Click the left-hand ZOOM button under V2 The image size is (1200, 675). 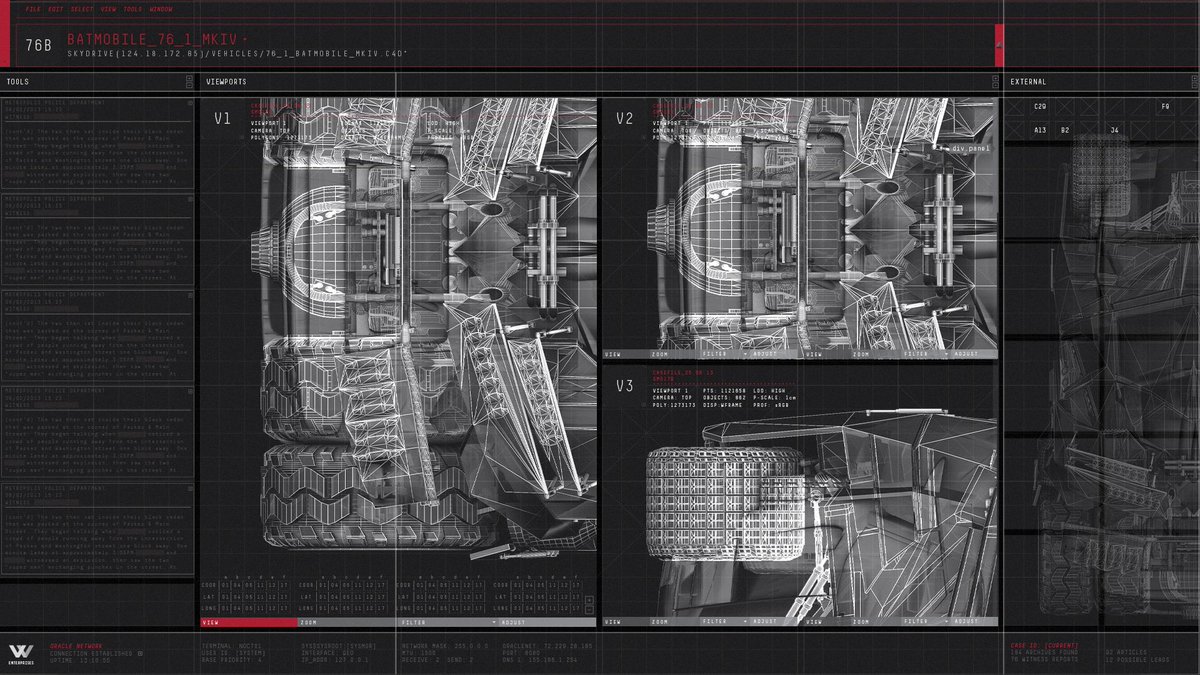click(x=675, y=354)
